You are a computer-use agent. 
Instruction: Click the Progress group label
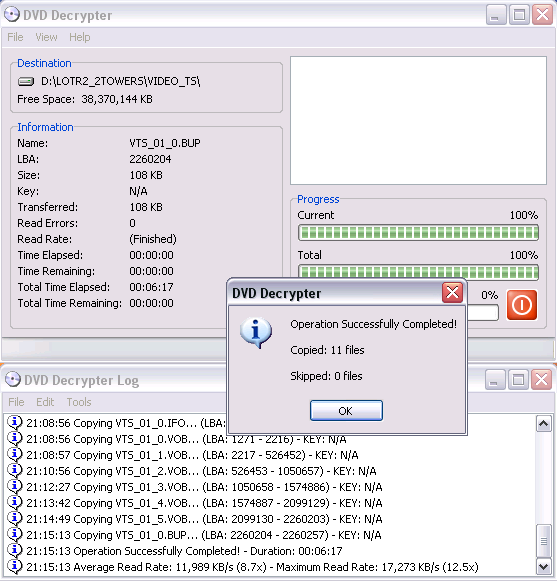(318, 199)
